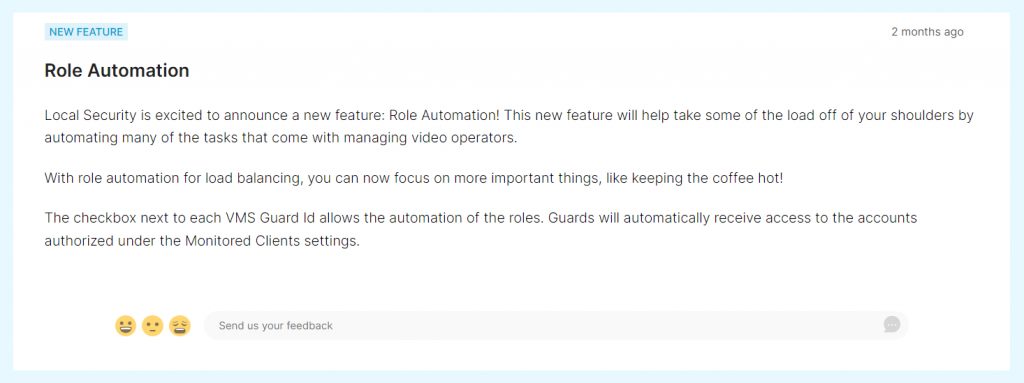Click the sentence about keeping the coffee hot
The width and height of the screenshot is (1024, 383).
[x=413, y=178]
